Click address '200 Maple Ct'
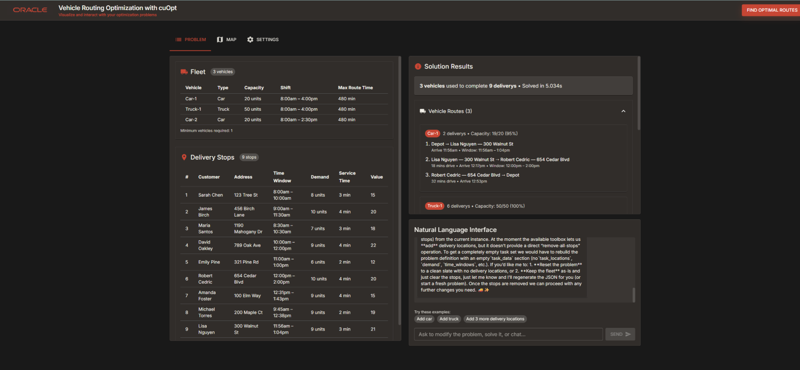 pos(248,312)
